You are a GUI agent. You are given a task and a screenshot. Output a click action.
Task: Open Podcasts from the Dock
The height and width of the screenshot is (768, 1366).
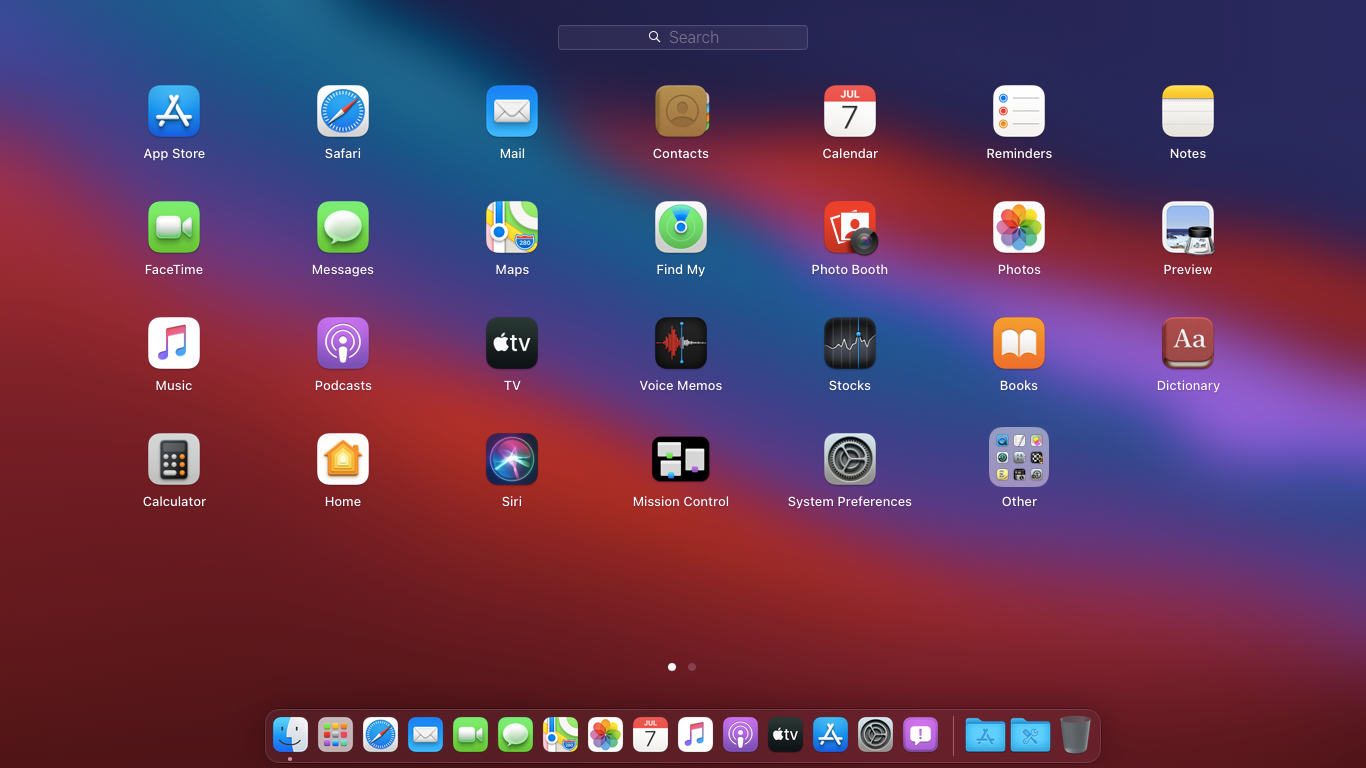741,735
